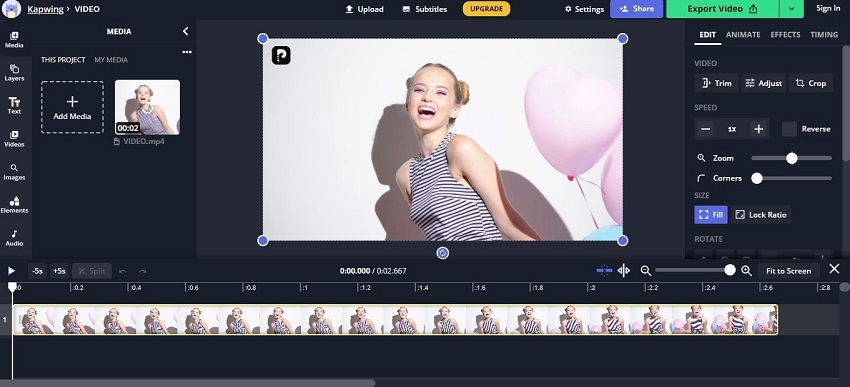Open the Crop video tool

(x=811, y=83)
